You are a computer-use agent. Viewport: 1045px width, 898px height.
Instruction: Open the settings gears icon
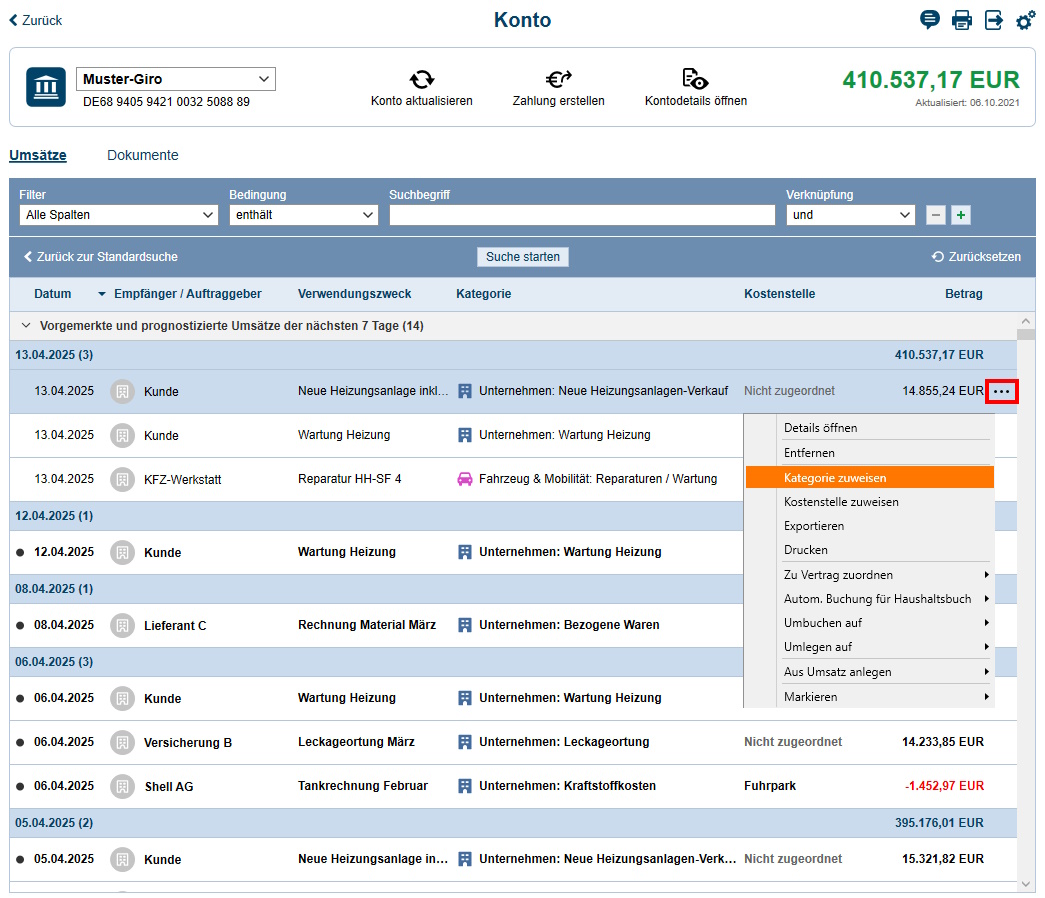pyautogui.click(x=1025, y=20)
